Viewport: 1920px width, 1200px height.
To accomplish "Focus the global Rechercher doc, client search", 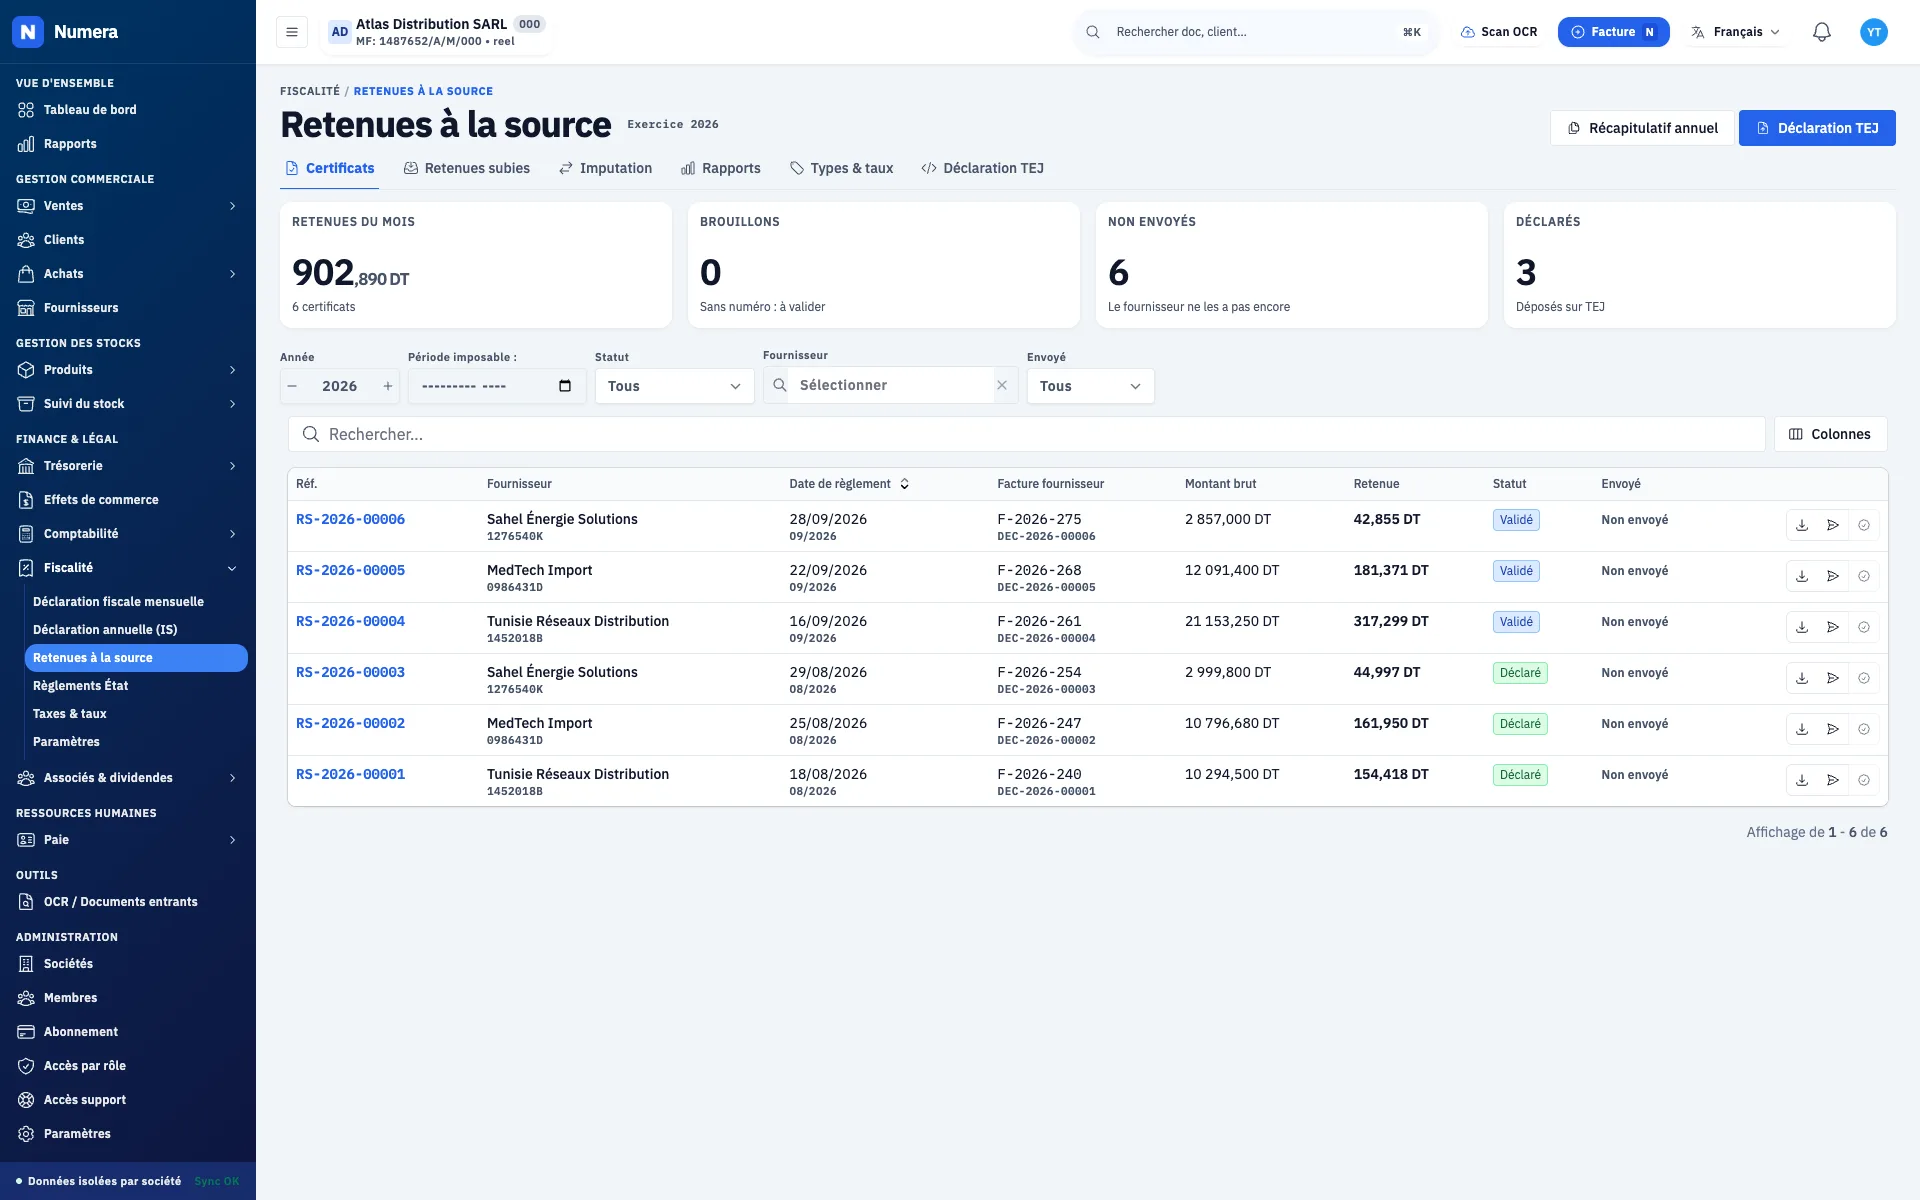I will (x=1256, y=32).
